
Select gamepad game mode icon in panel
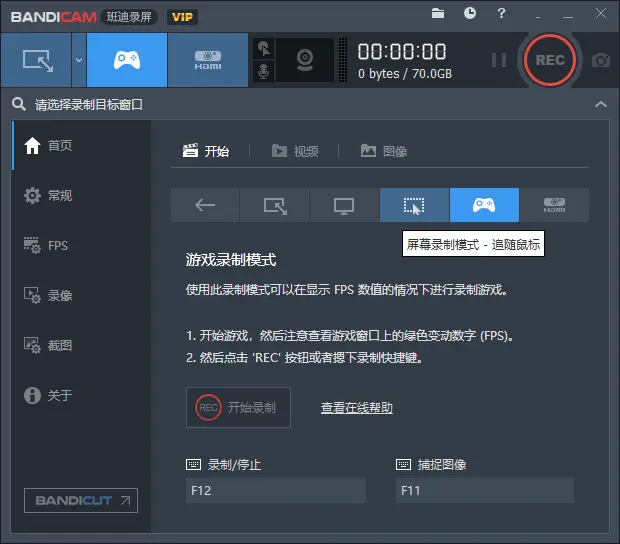tap(484, 205)
